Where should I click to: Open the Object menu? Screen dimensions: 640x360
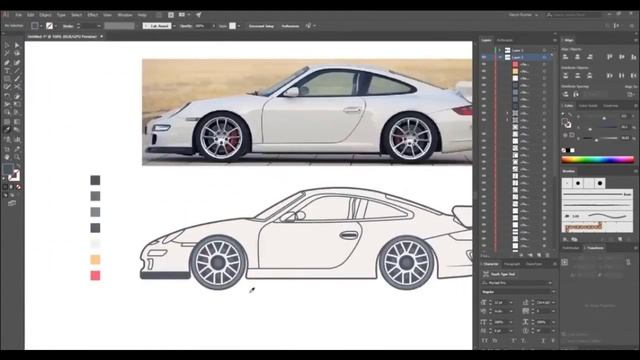[45, 15]
